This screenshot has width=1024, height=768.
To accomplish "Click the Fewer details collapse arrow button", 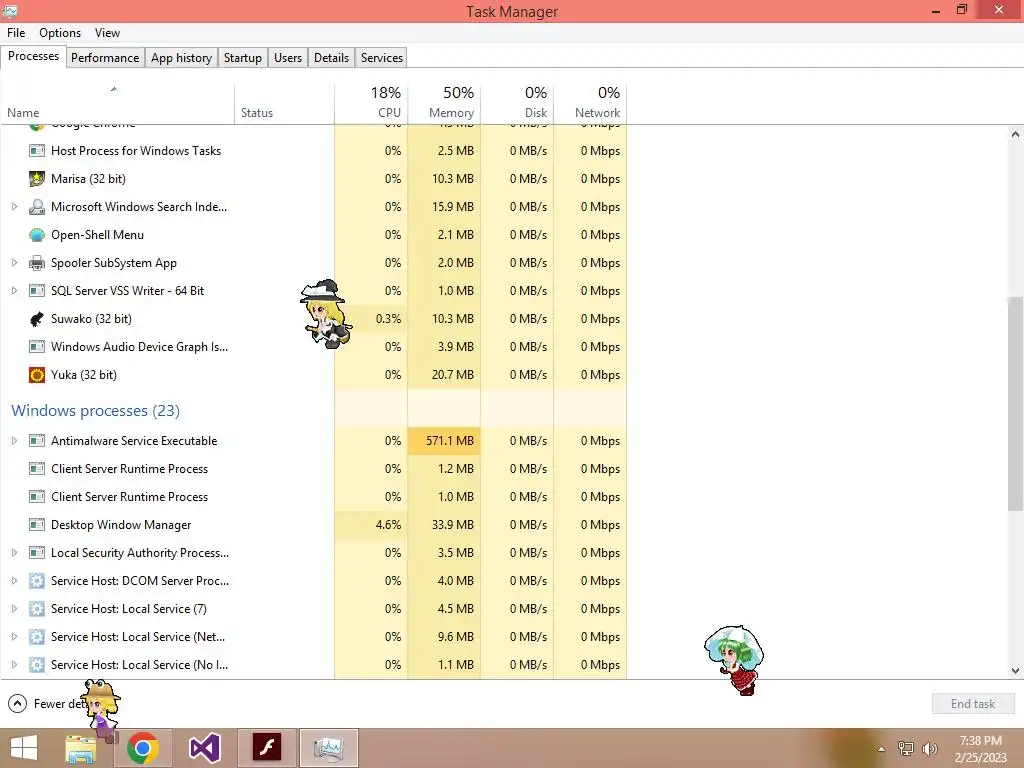I will 17,703.
